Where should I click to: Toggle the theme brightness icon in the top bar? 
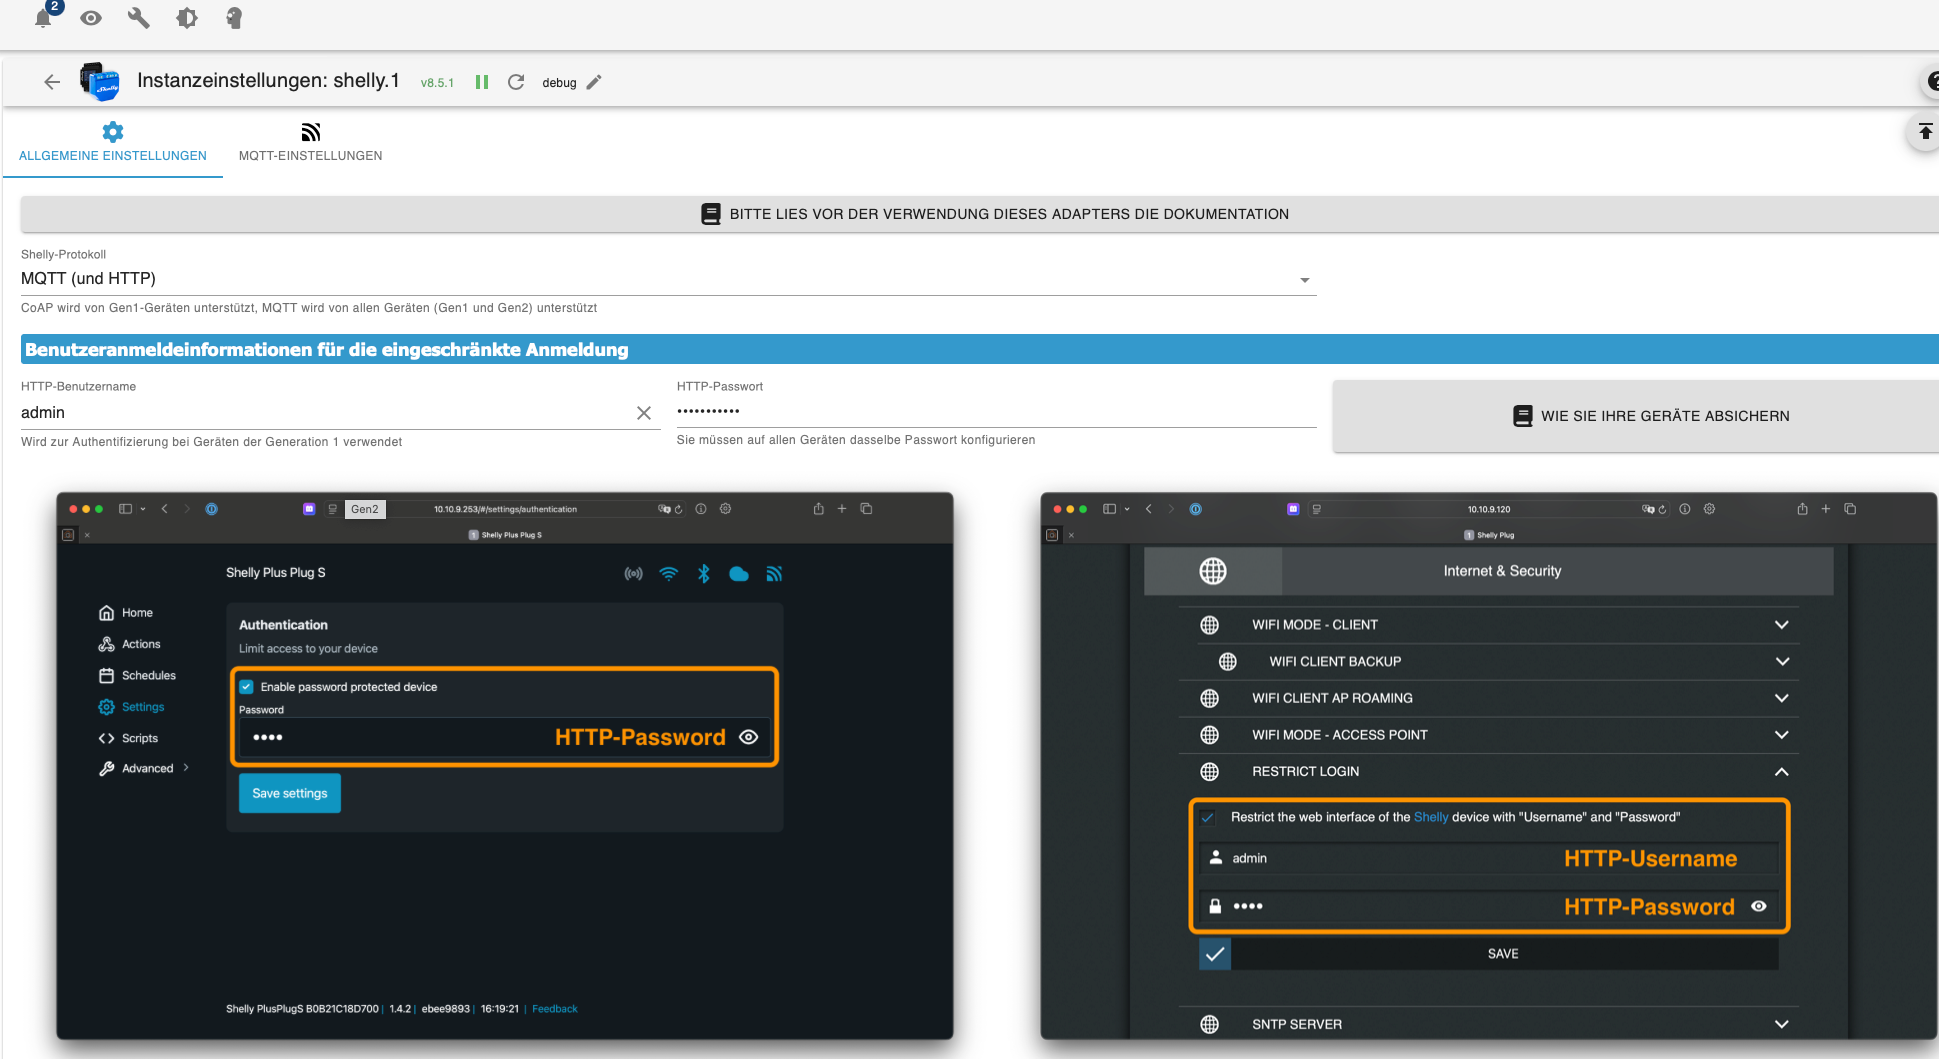(187, 18)
